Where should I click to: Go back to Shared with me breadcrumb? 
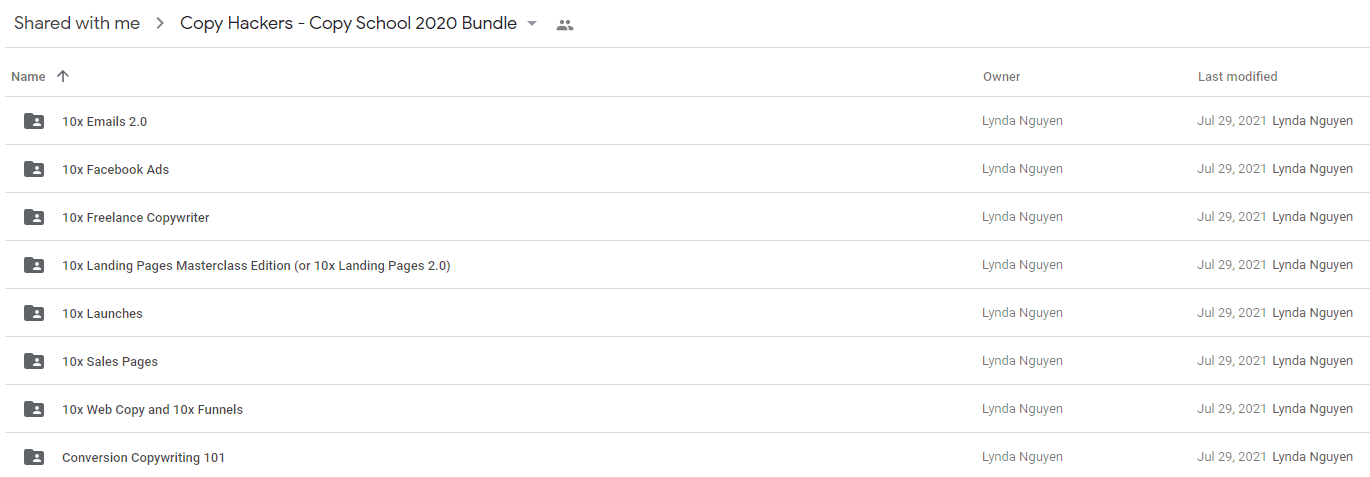77,24
